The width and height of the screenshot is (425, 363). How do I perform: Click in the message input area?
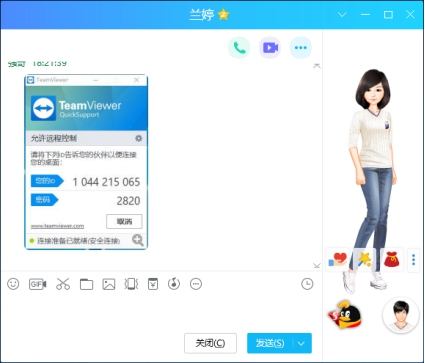pos(157,310)
